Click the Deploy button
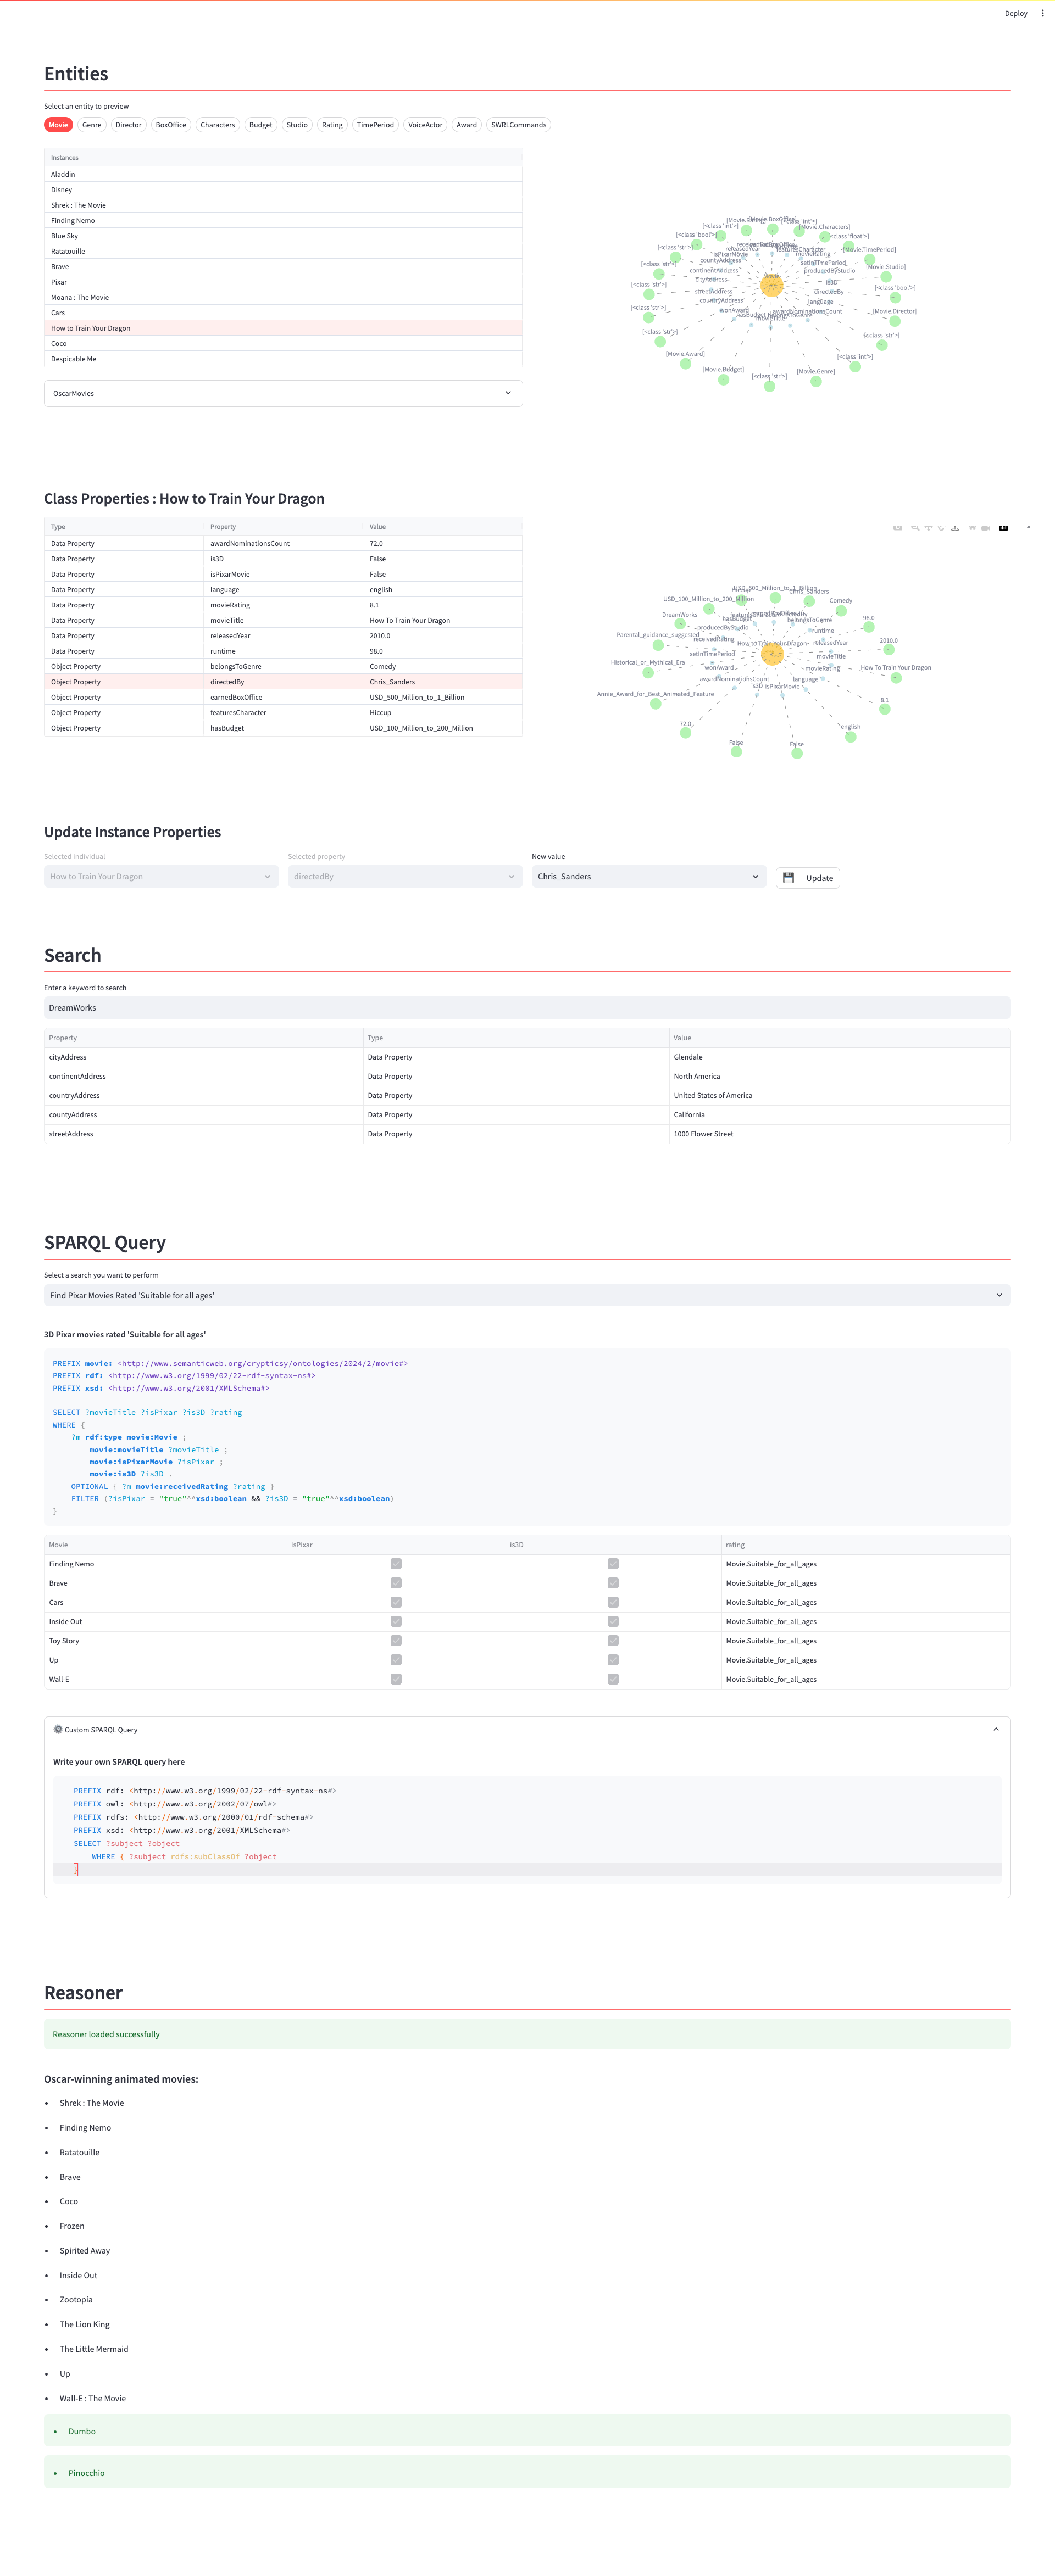The width and height of the screenshot is (1055, 2576). [x=1016, y=13]
